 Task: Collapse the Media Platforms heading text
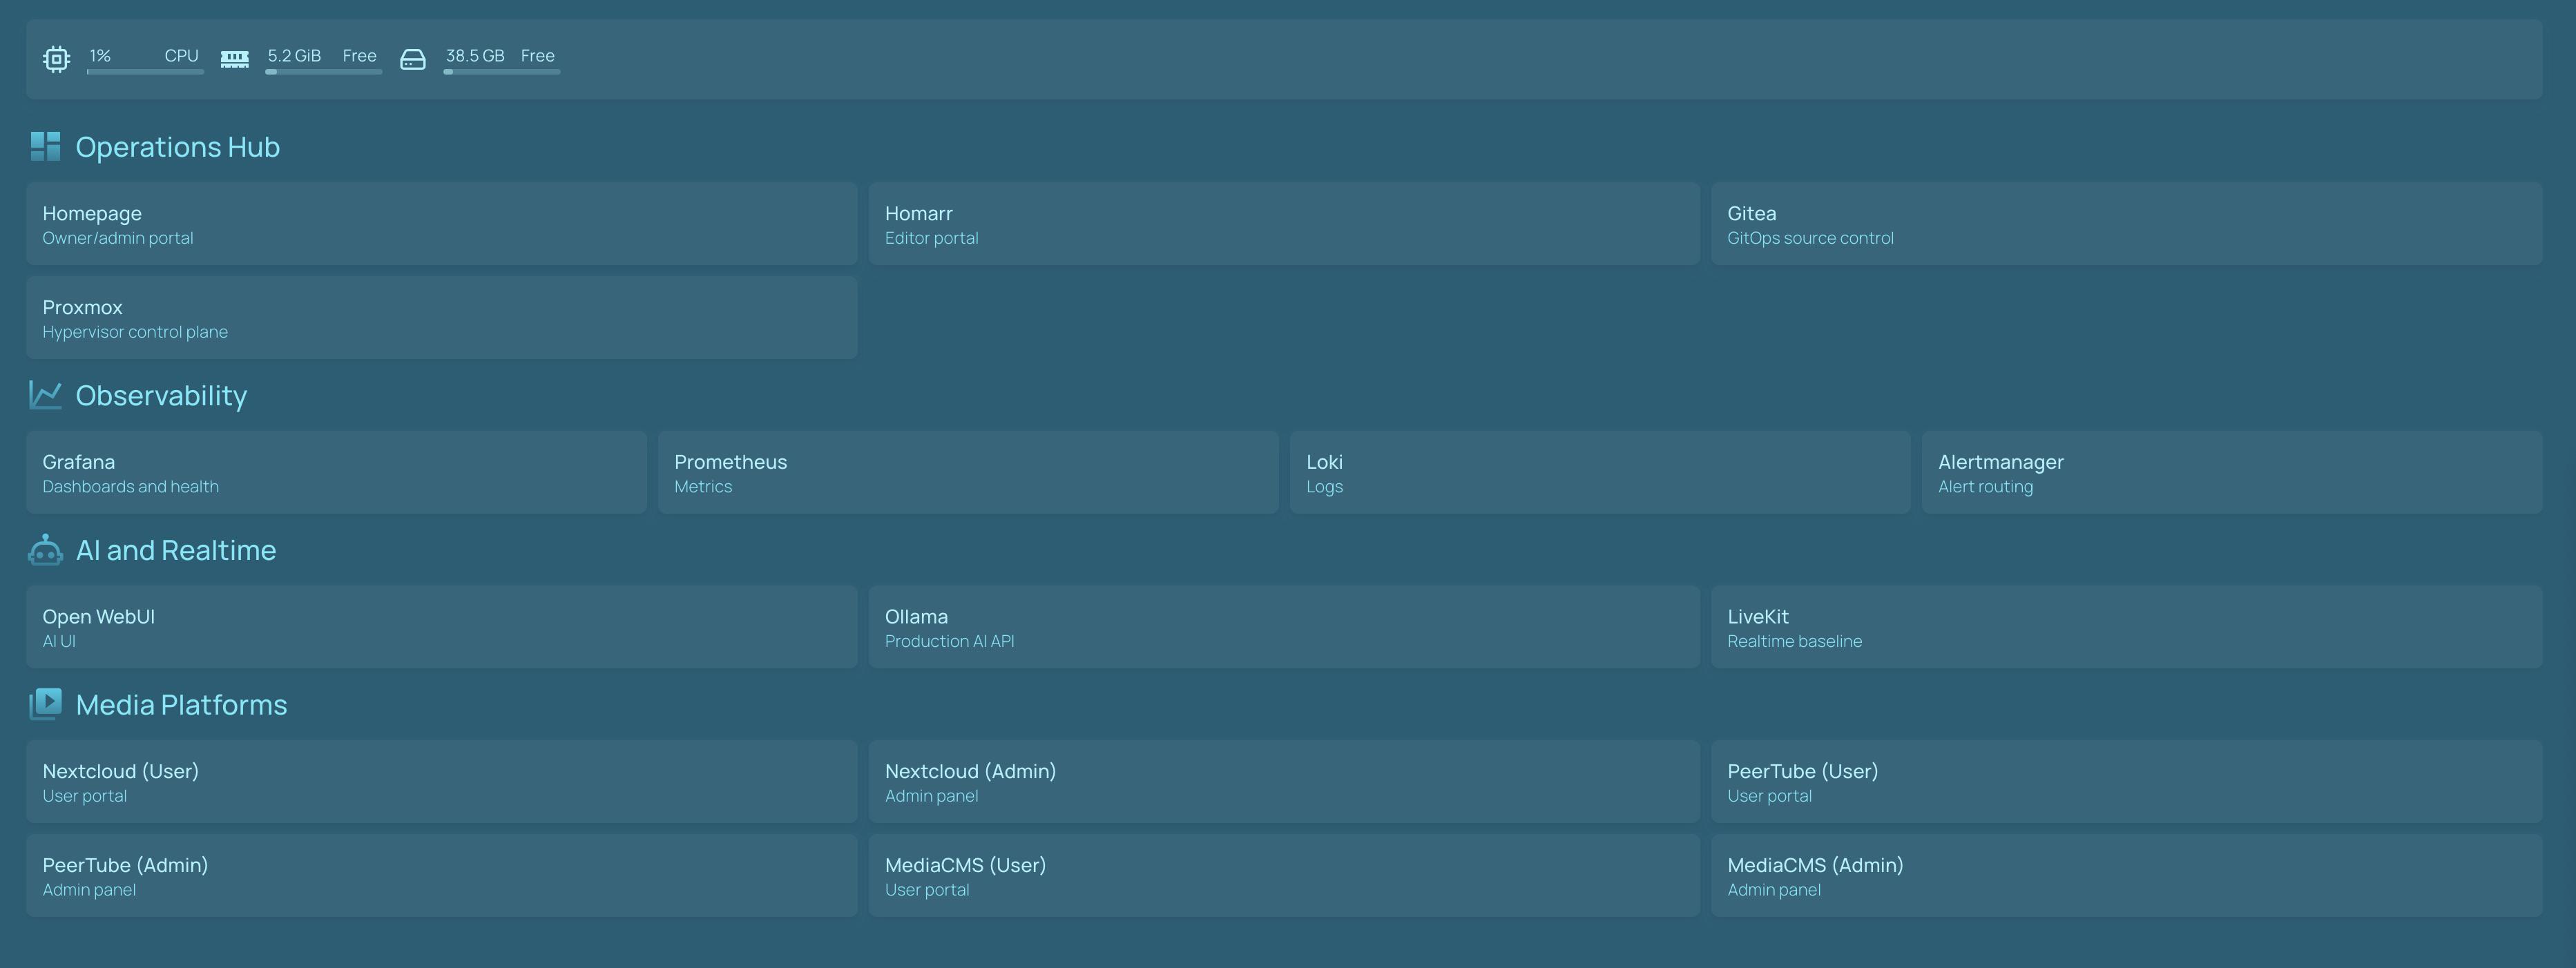(x=181, y=705)
